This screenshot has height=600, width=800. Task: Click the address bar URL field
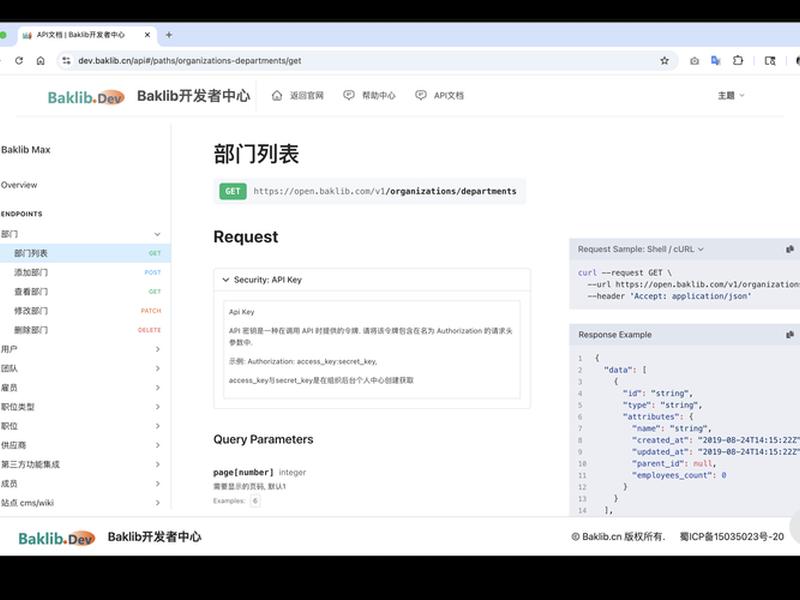pyautogui.click(x=367, y=61)
